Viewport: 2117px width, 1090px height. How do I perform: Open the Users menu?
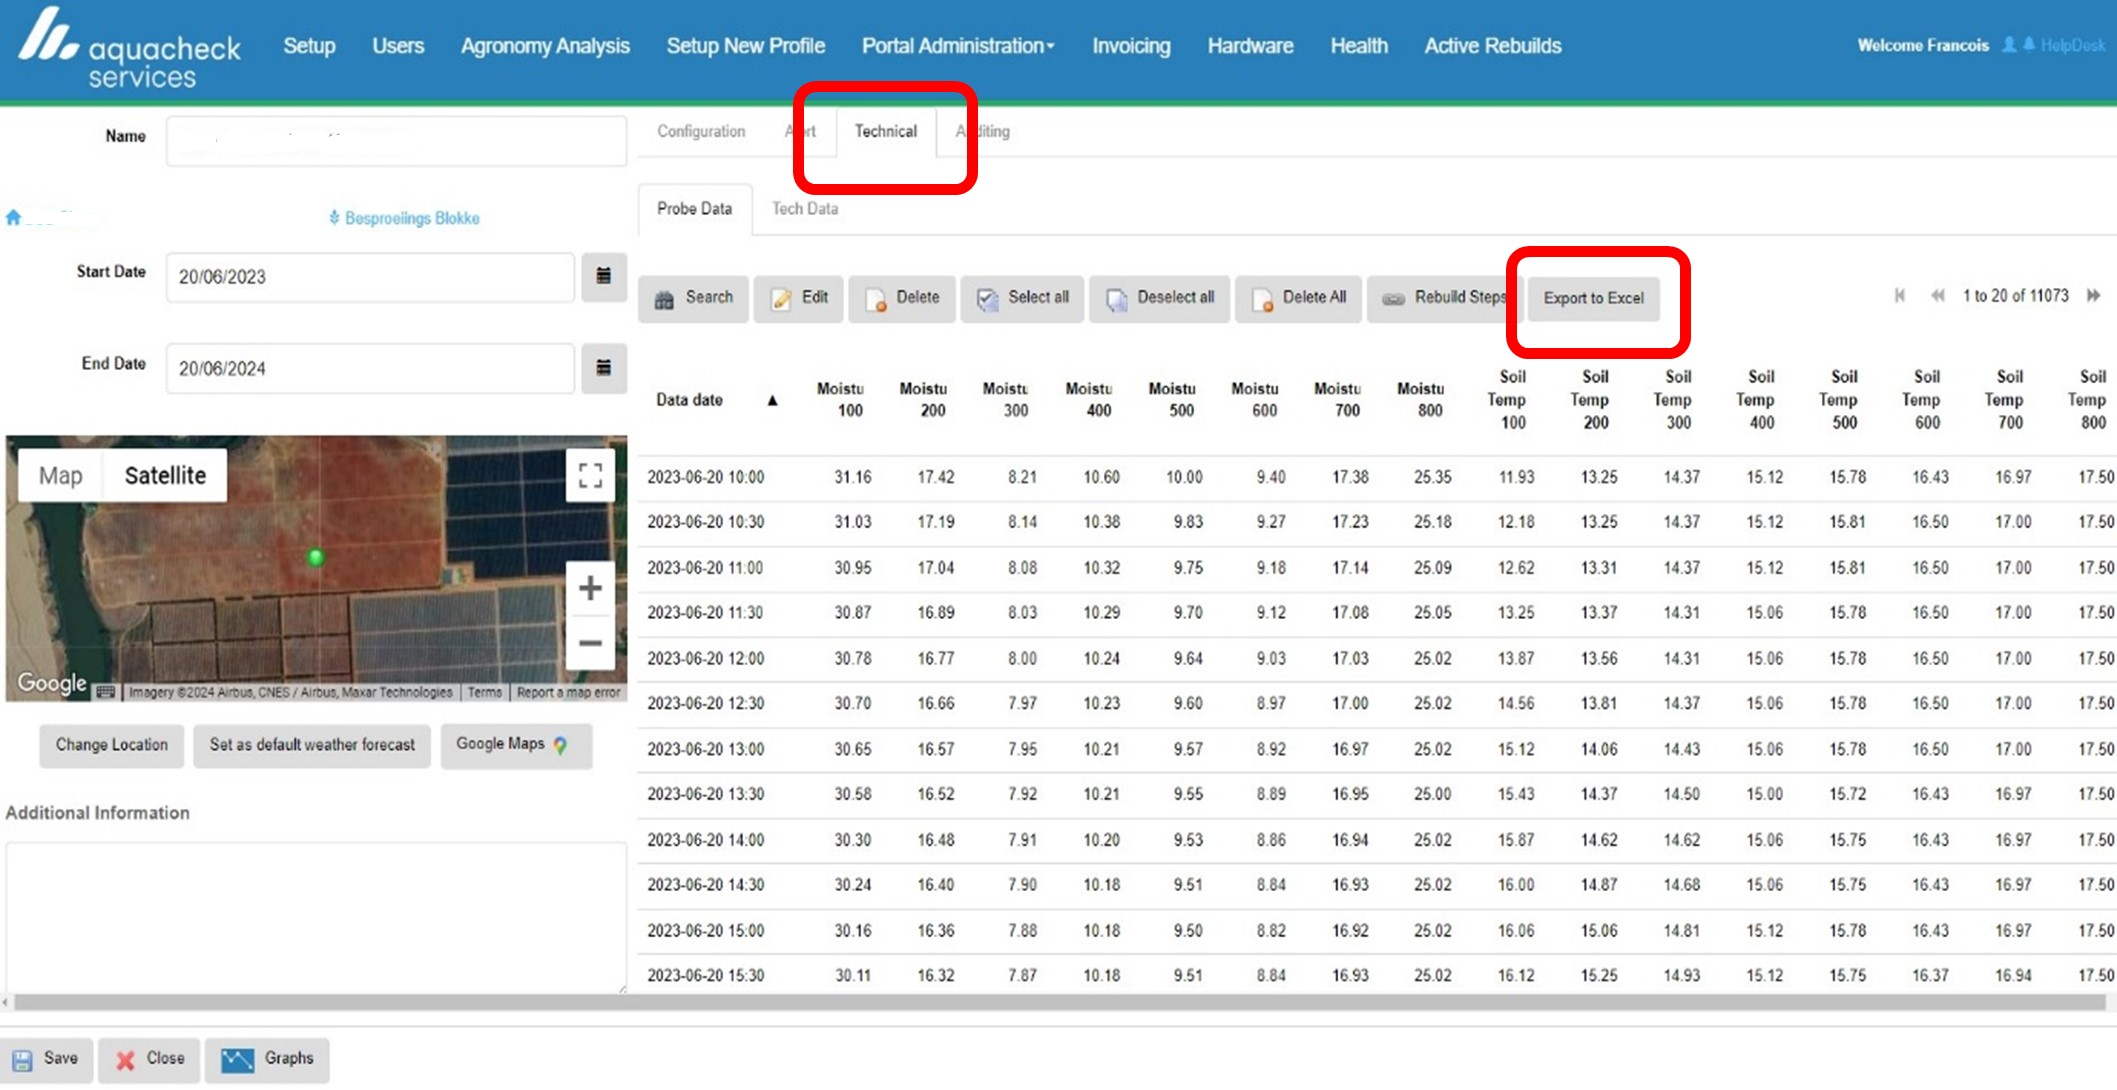click(398, 46)
